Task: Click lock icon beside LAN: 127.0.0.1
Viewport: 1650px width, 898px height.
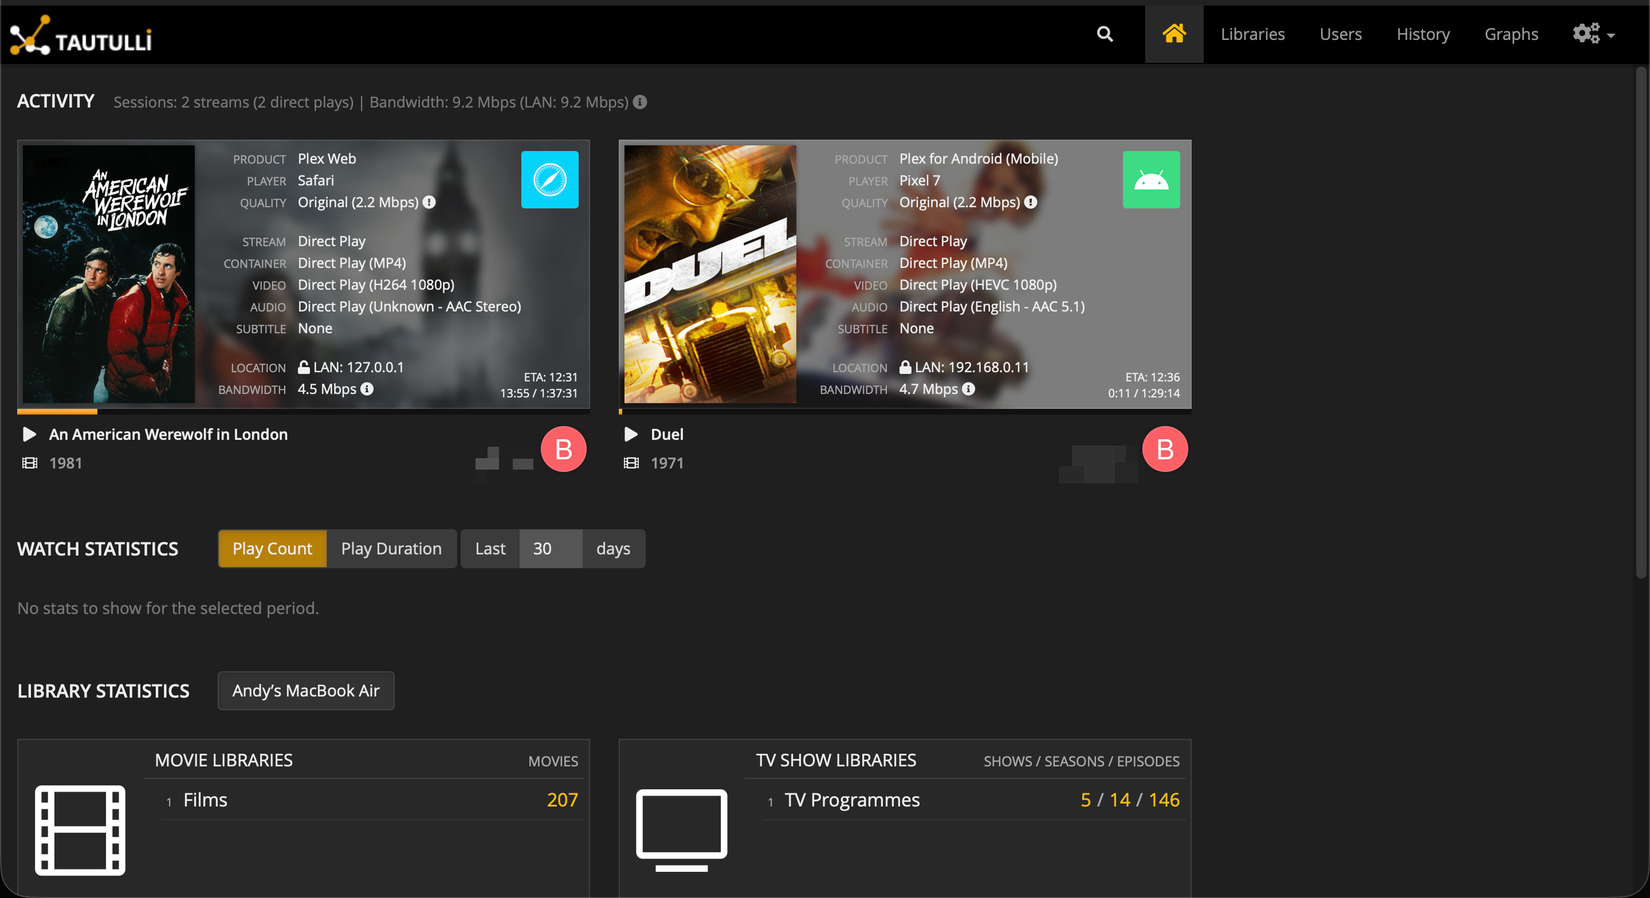Action: 304,367
